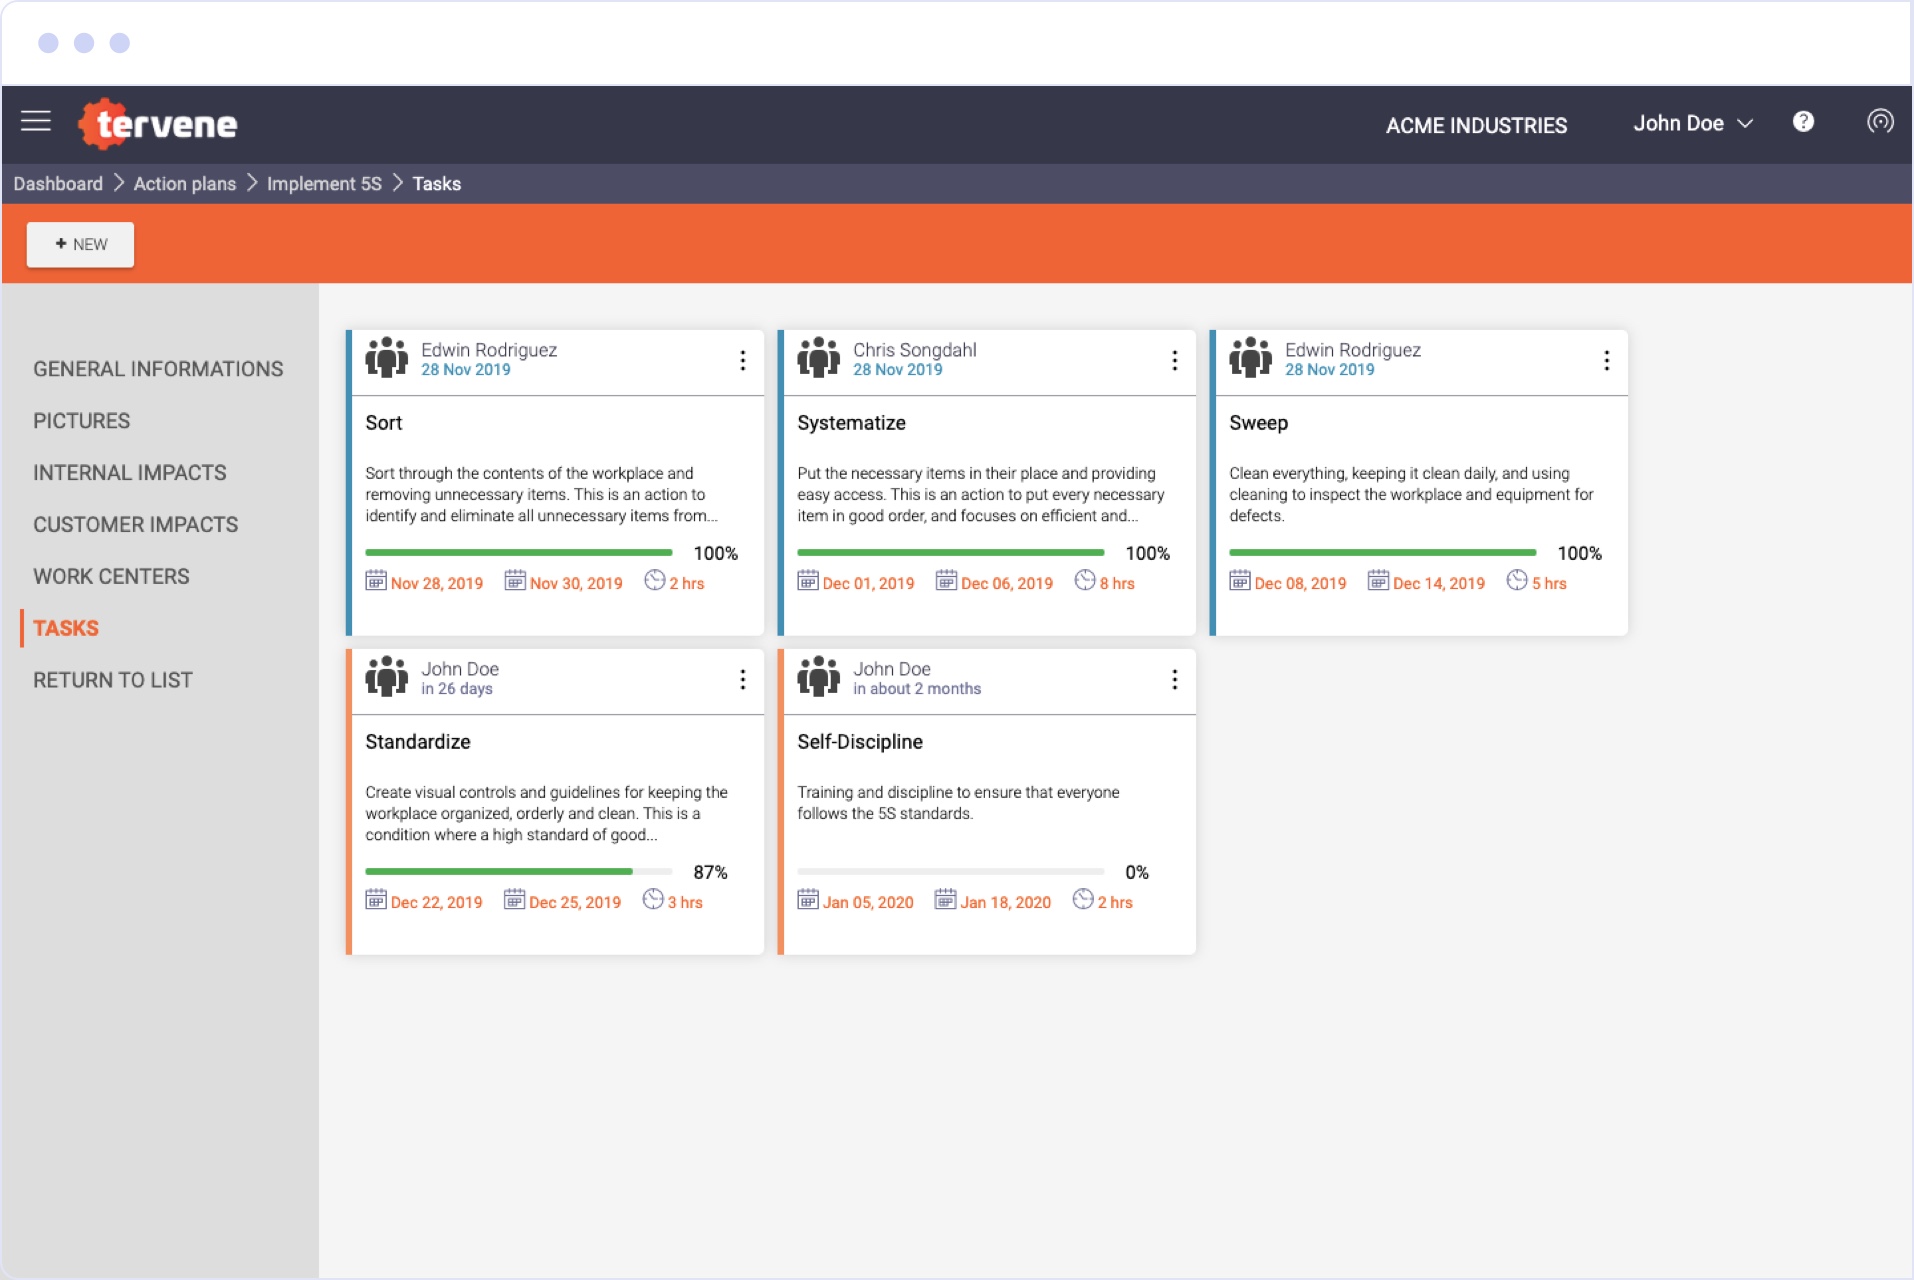Click the Sort card progress bar
The height and width of the screenshot is (1280, 1914).
point(519,552)
